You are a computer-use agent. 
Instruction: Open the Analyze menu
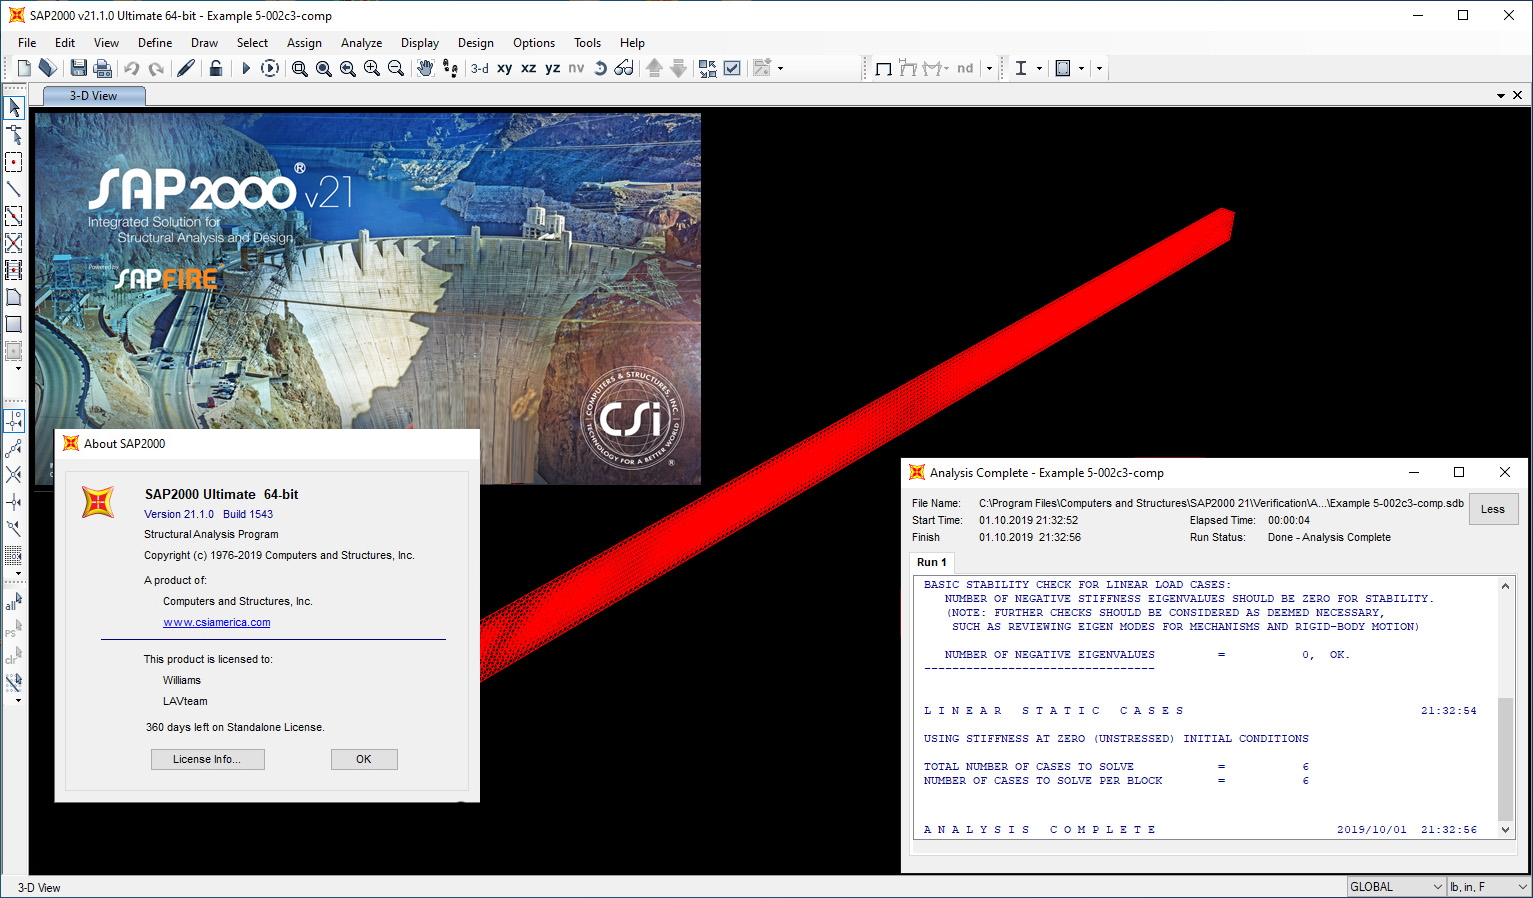click(x=361, y=43)
